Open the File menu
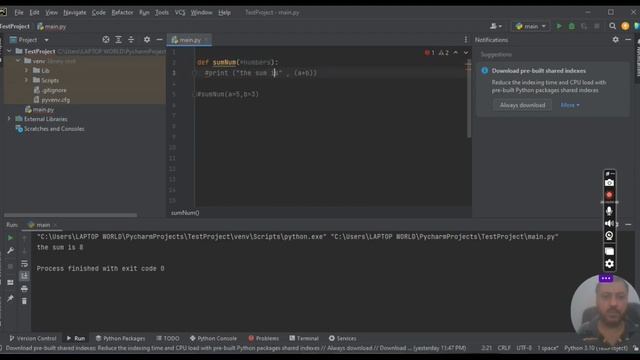 tap(19, 12)
